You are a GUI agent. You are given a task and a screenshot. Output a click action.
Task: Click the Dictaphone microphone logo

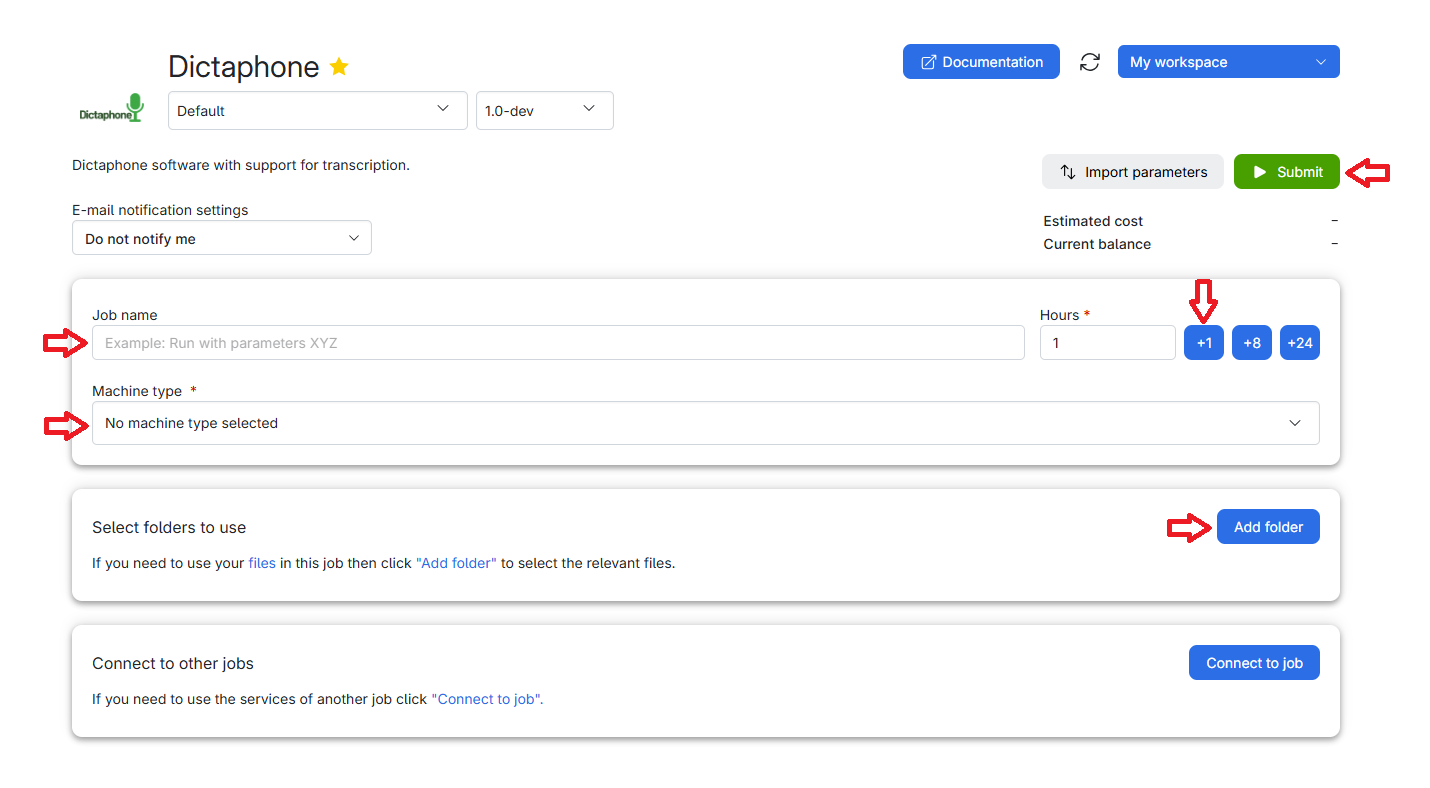(112, 109)
